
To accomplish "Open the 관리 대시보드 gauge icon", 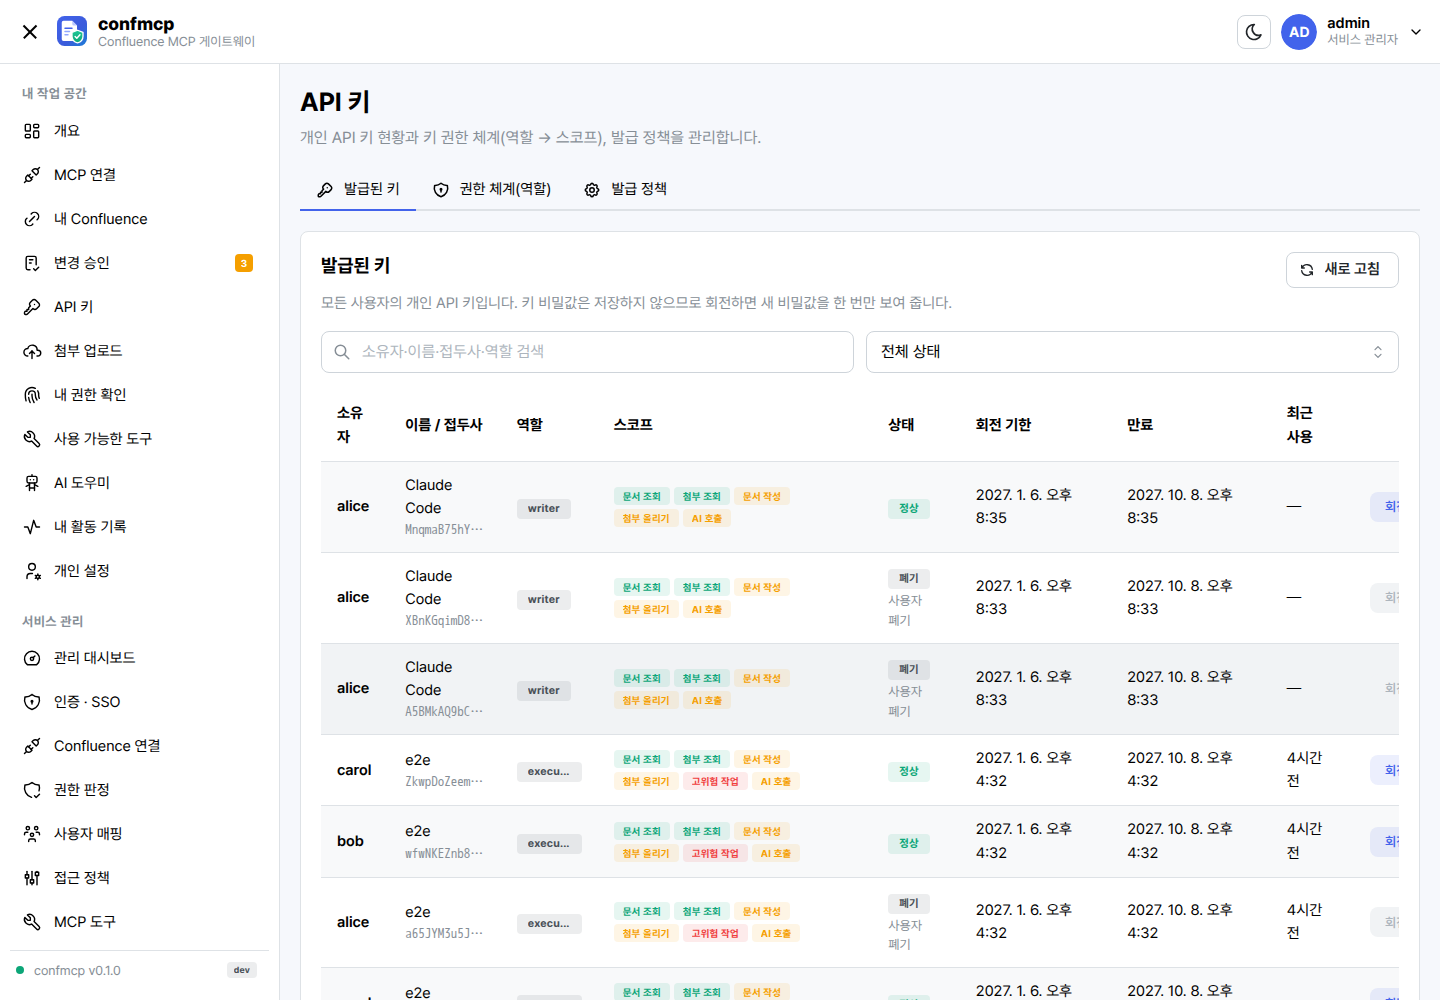I will [32, 658].
